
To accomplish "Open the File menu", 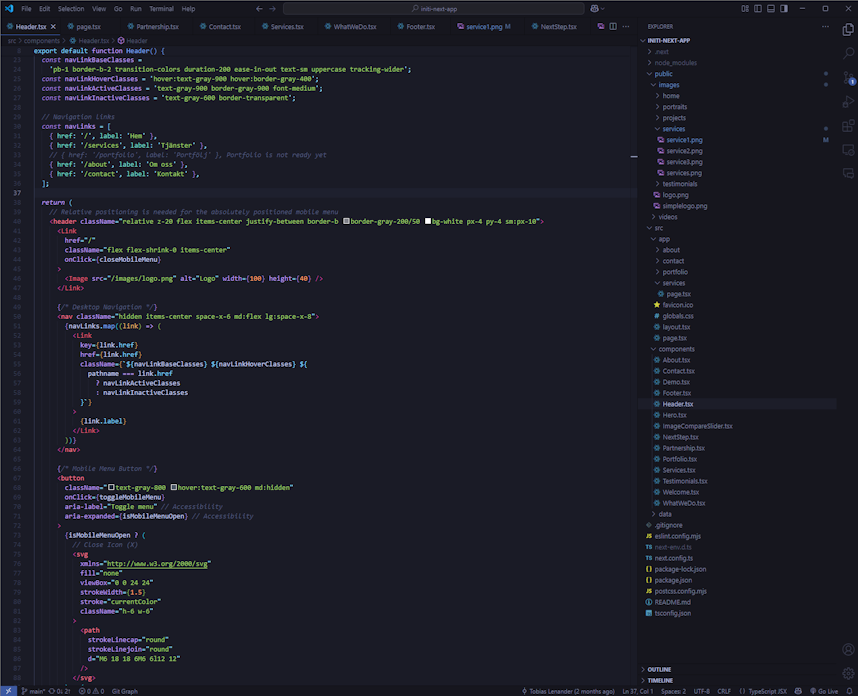I will click(26, 9).
